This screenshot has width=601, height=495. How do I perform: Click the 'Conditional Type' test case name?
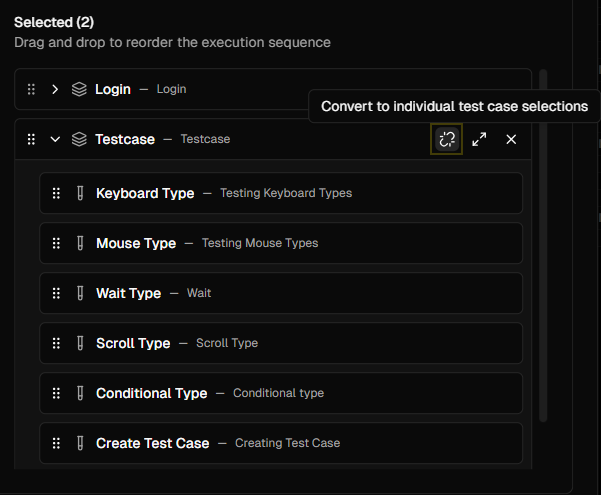point(152,393)
